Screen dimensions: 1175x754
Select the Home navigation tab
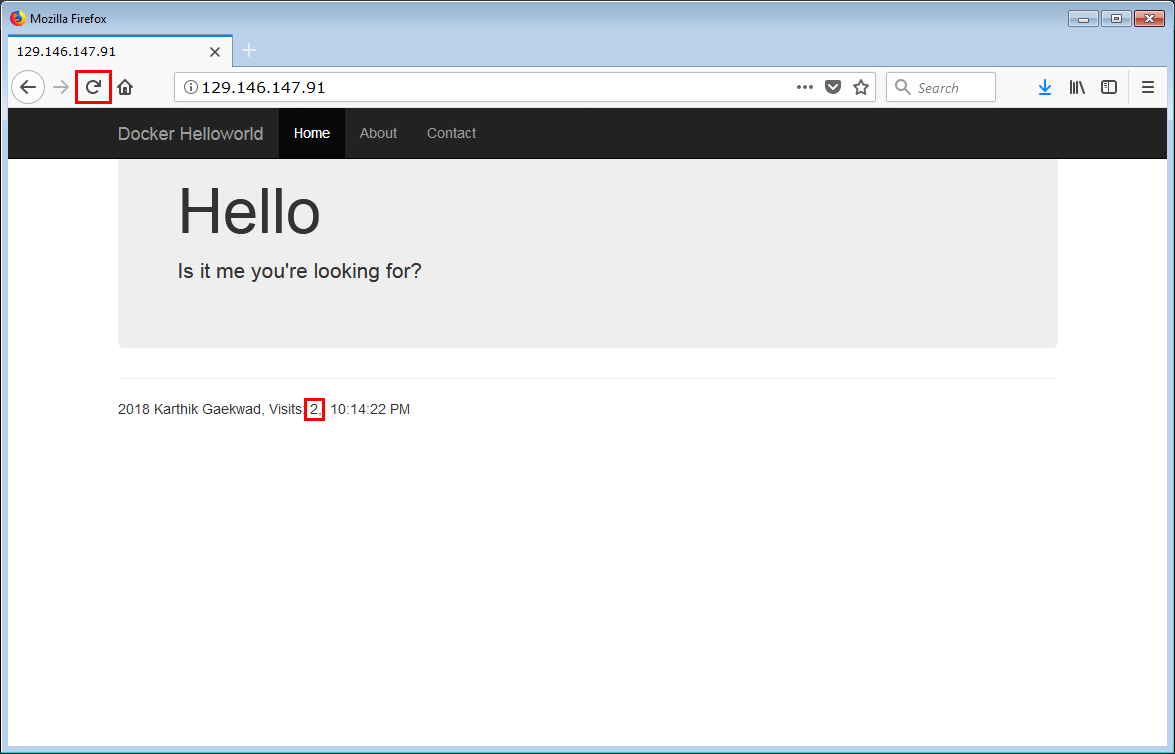pos(311,133)
